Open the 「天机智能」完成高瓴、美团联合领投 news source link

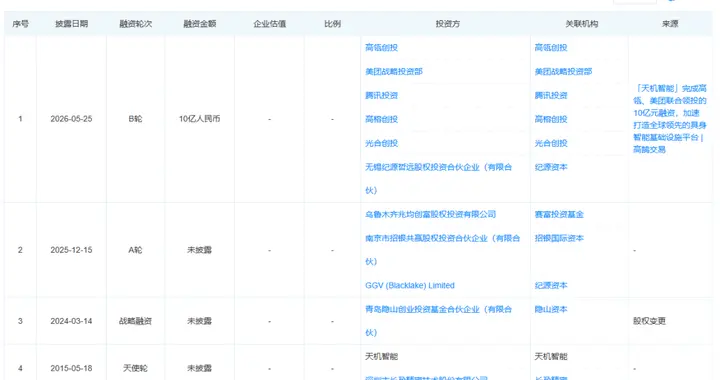pyautogui.click(x=669, y=119)
